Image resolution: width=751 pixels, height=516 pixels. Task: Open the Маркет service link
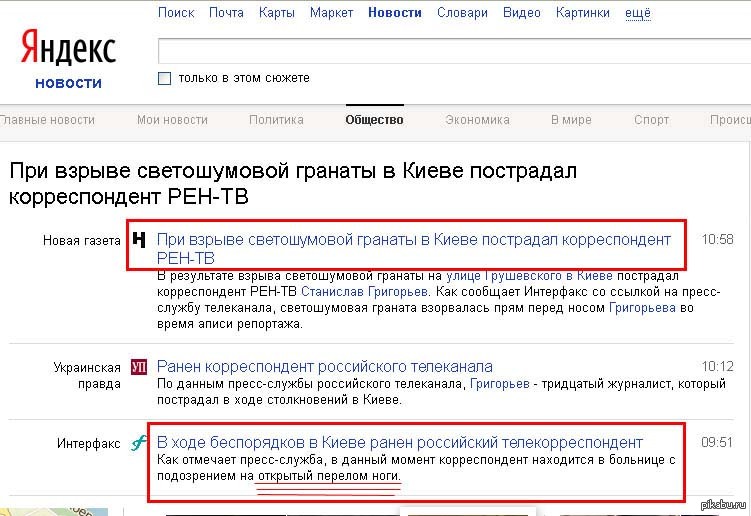331,12
